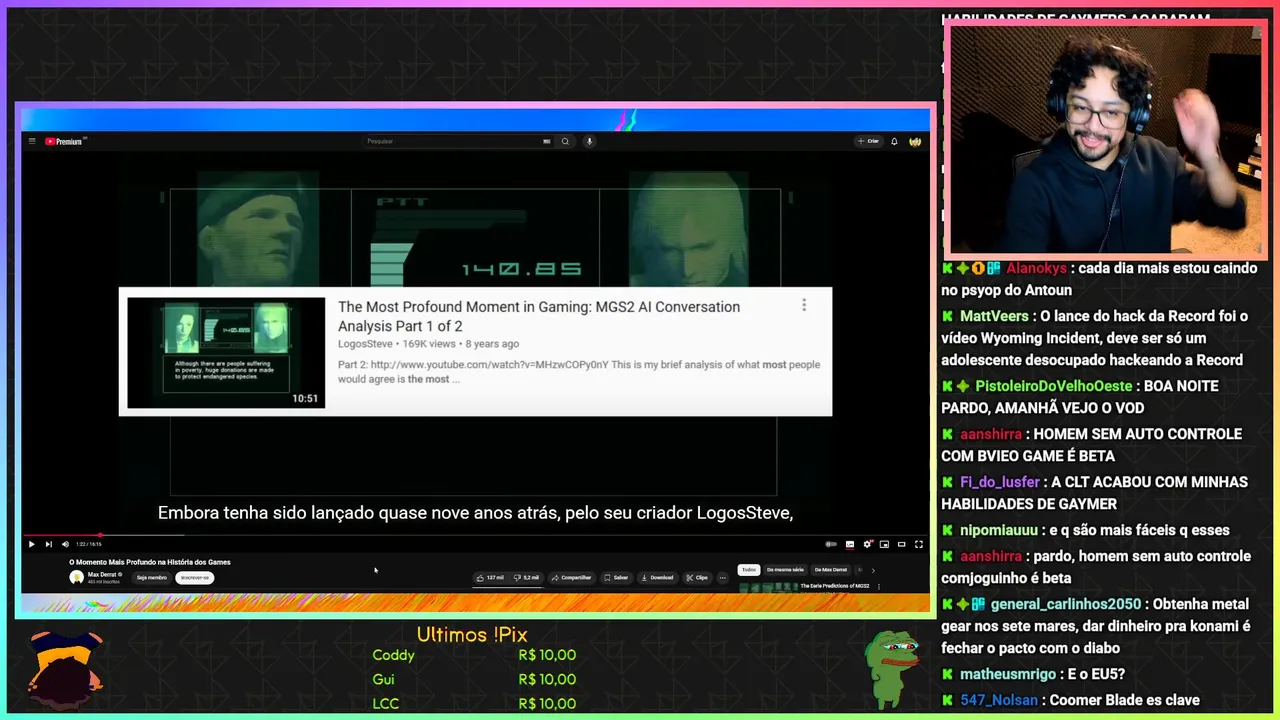Screen dimensions: 1280x720
Task: Click the Coddy R$ 10,00 Pix entry
Action: coord(474,655)
